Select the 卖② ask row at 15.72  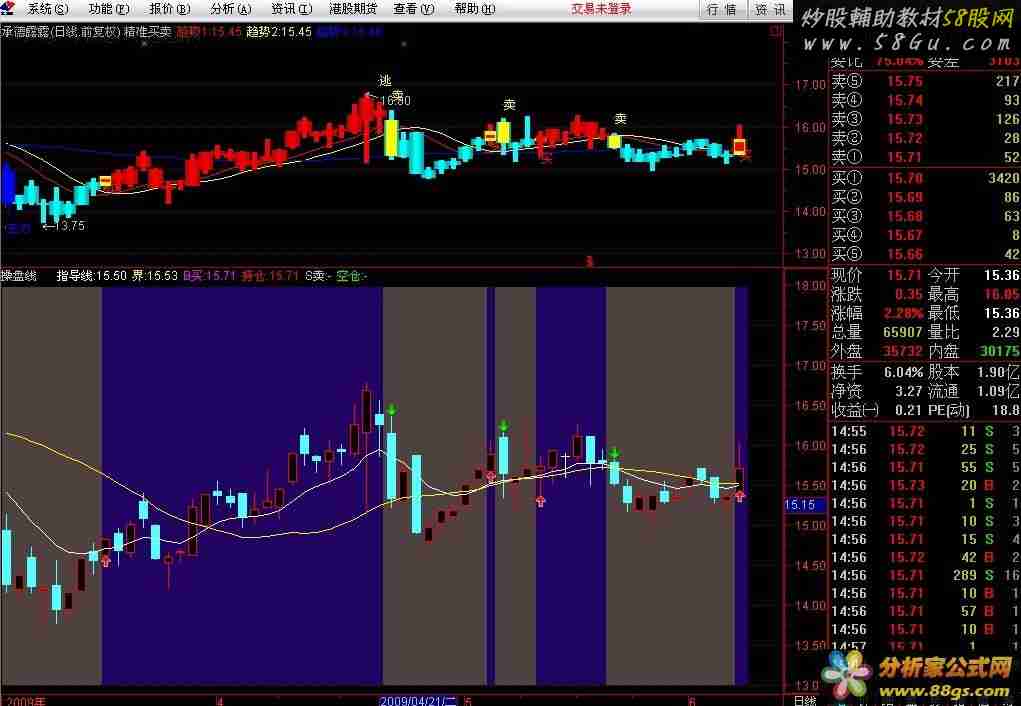pos(925,138)
